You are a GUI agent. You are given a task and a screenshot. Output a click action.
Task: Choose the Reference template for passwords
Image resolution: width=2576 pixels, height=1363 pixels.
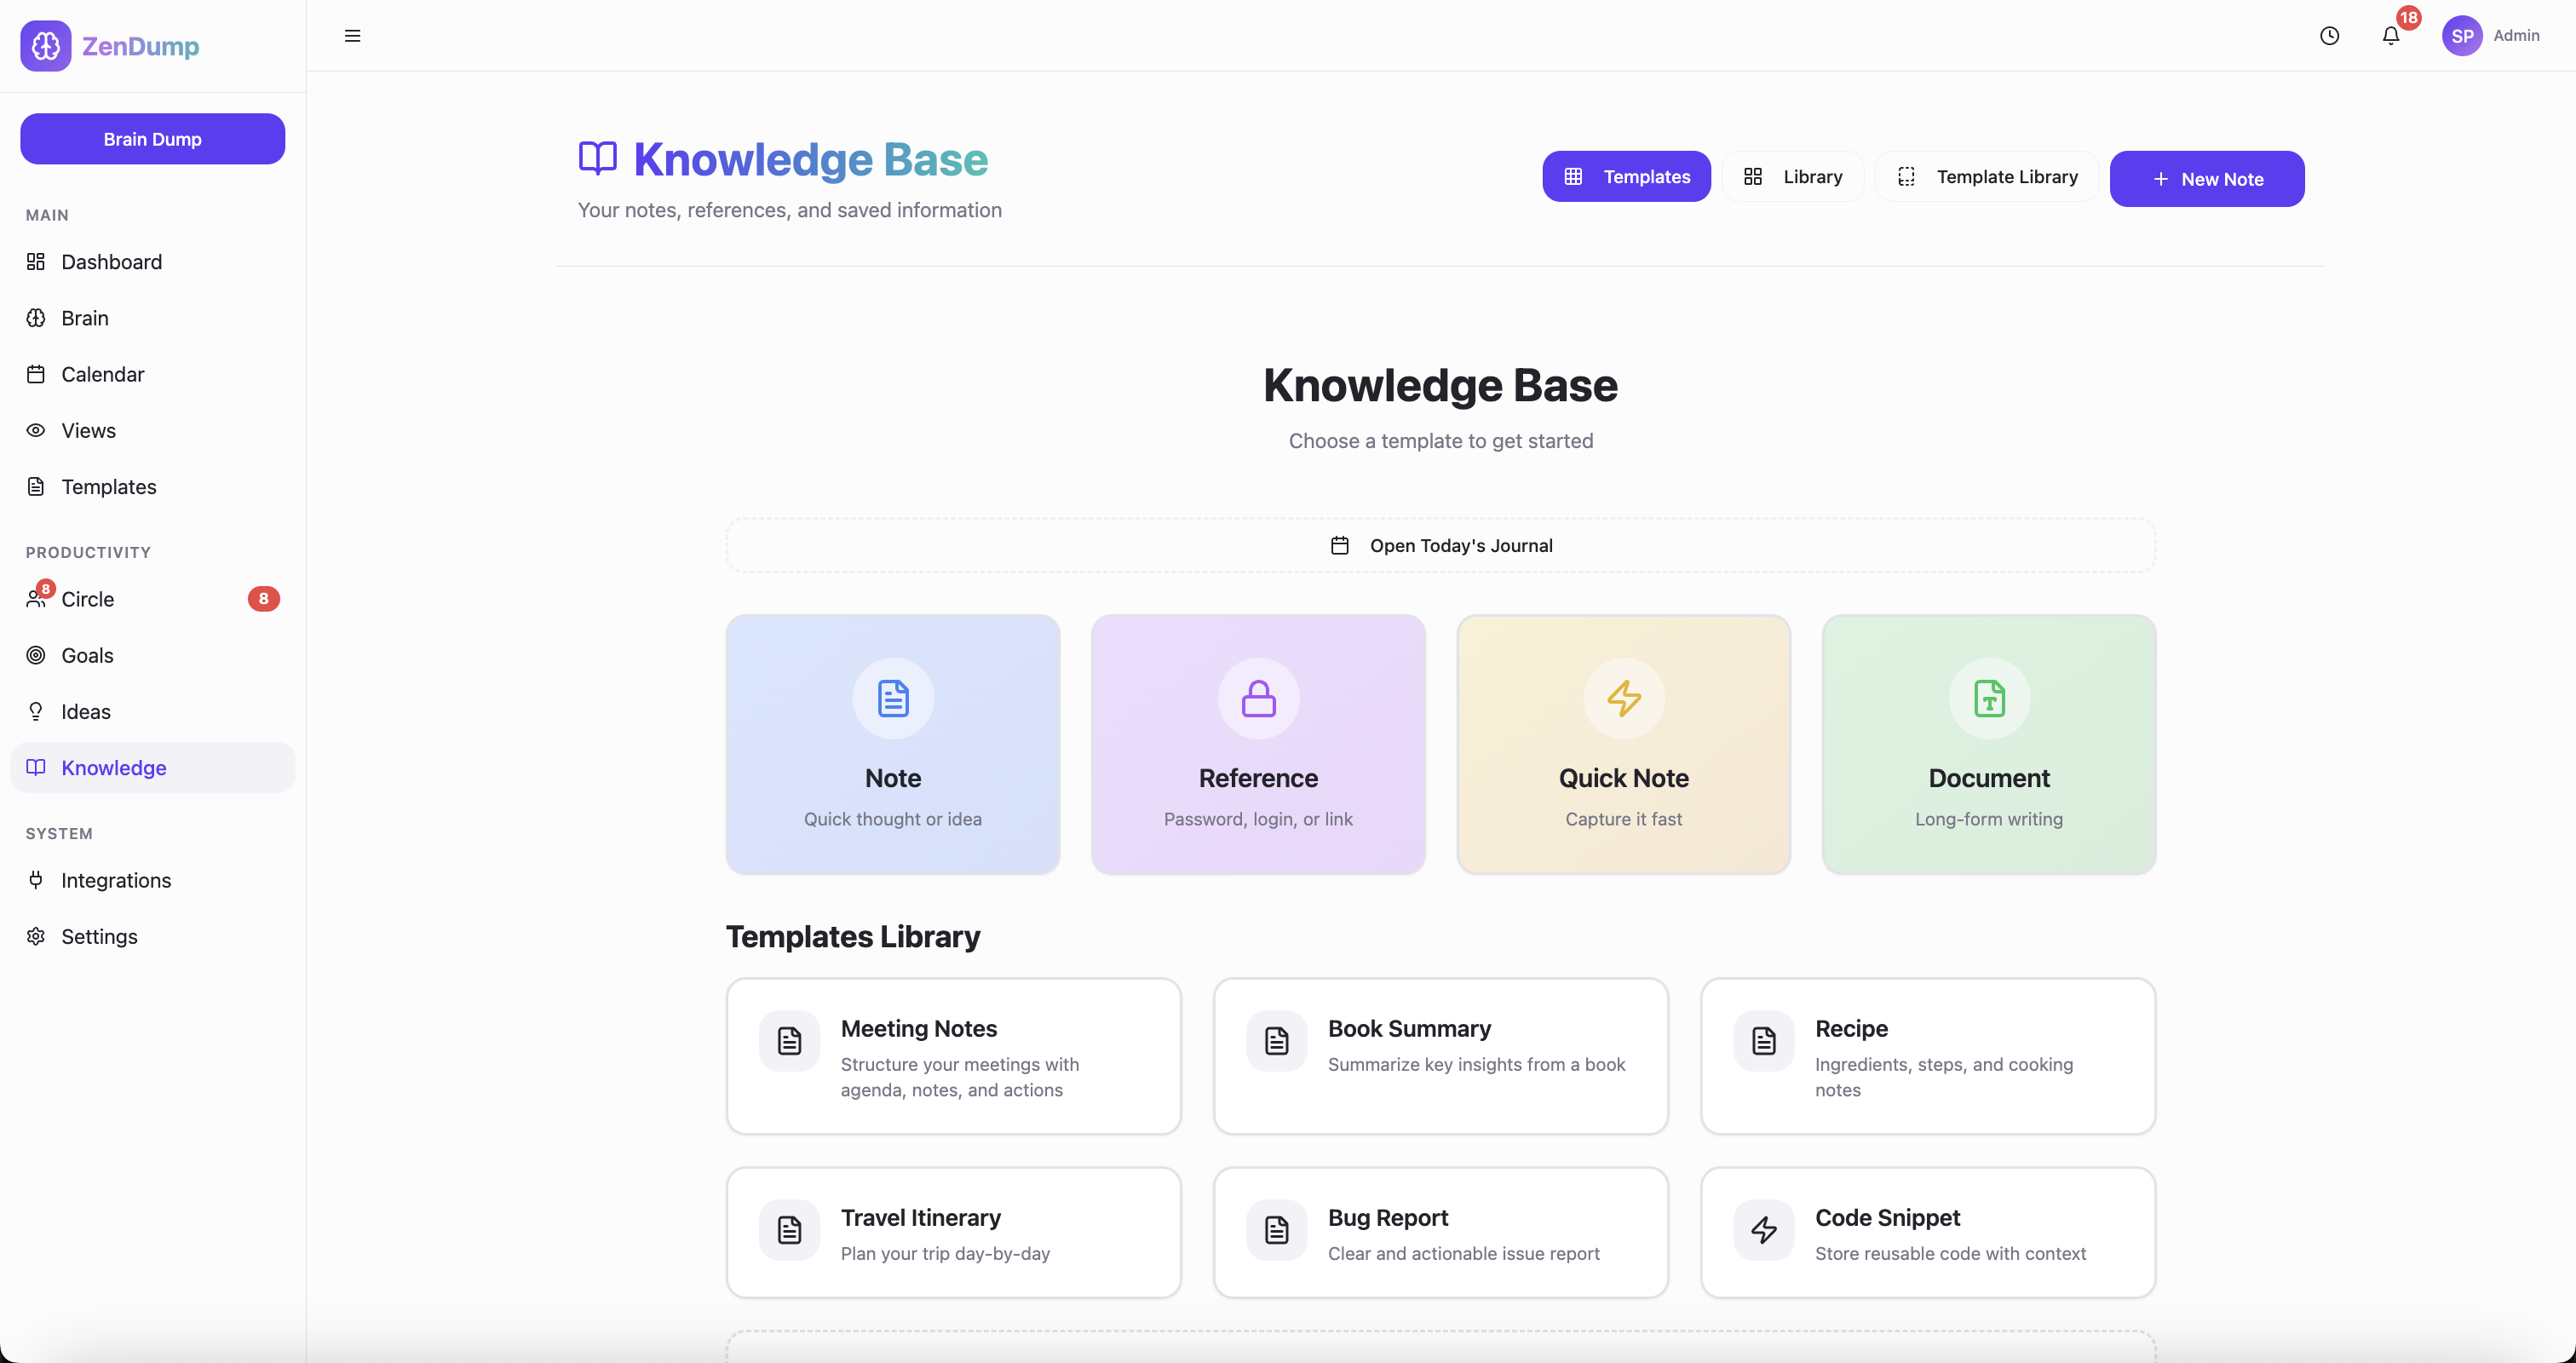click(x=1257, y=744)
